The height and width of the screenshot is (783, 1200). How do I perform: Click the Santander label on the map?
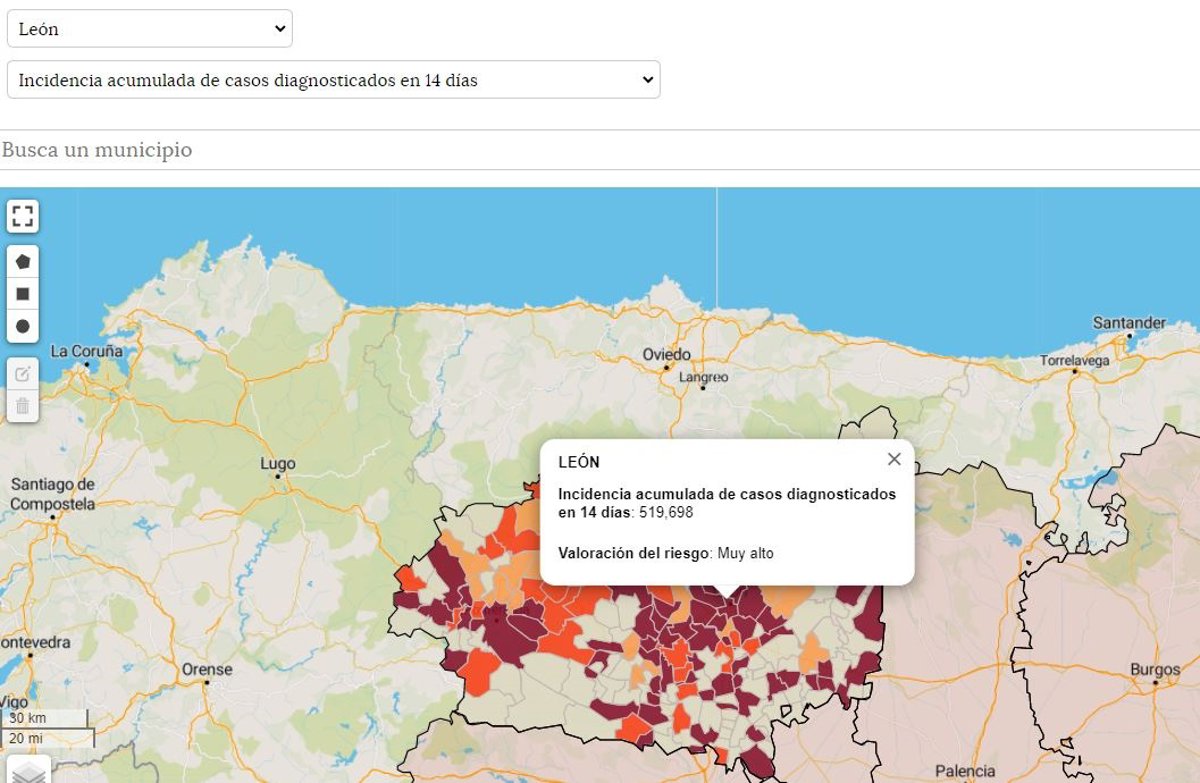coord(1129,323)
